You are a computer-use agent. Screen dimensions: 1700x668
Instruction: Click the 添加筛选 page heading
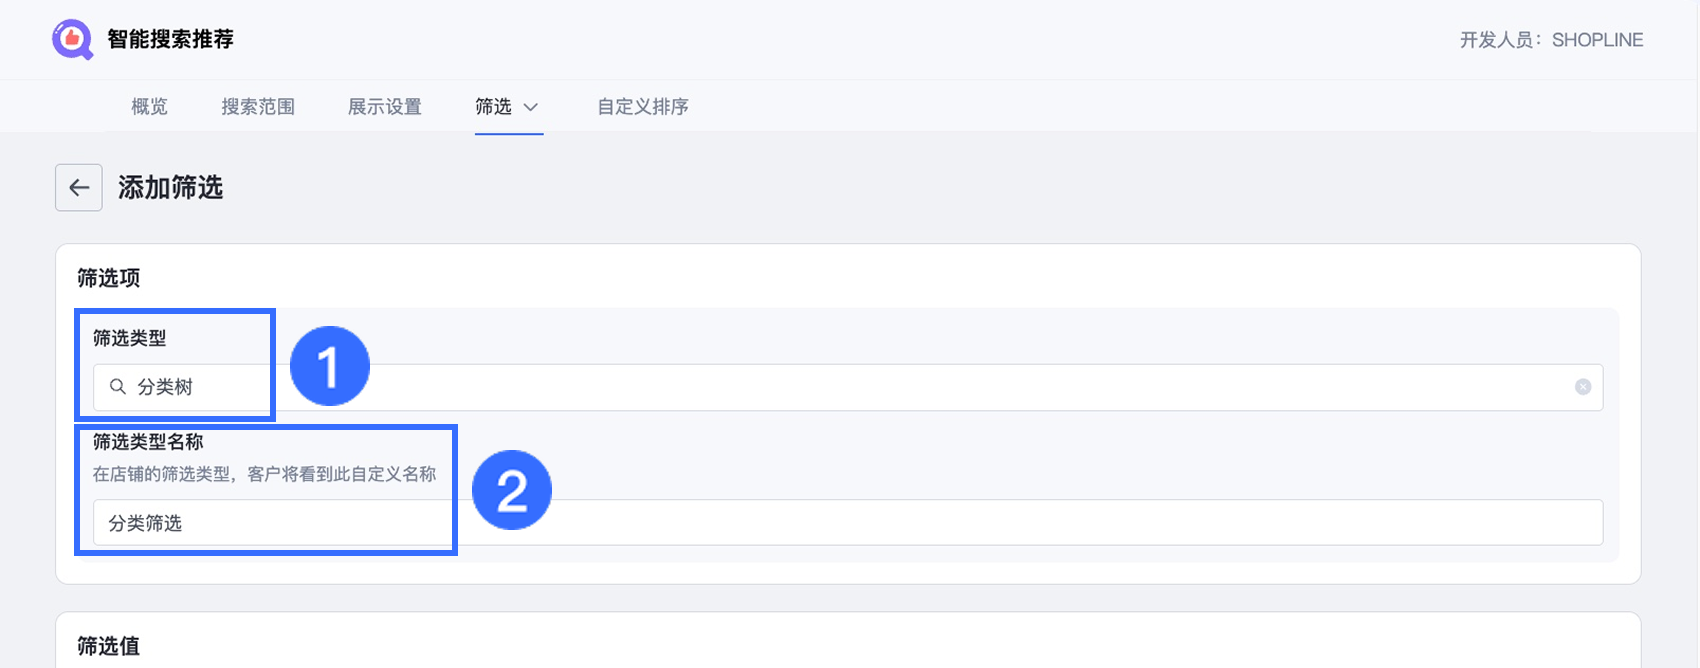171,188
